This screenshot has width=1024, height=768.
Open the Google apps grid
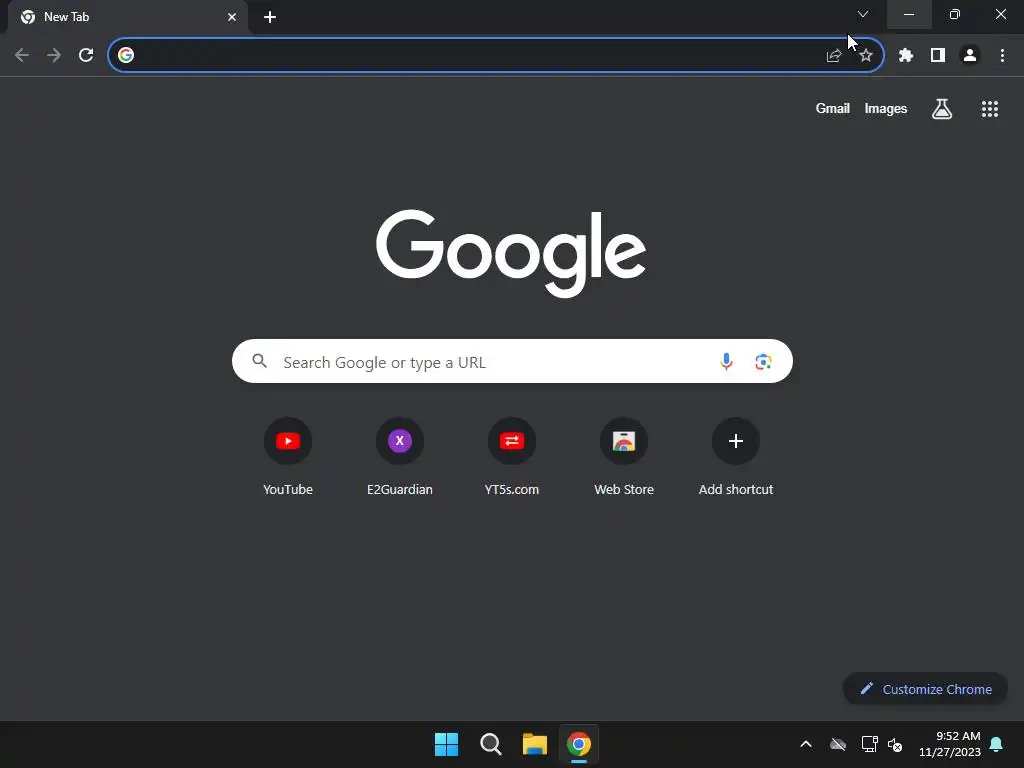click(990, 109)
